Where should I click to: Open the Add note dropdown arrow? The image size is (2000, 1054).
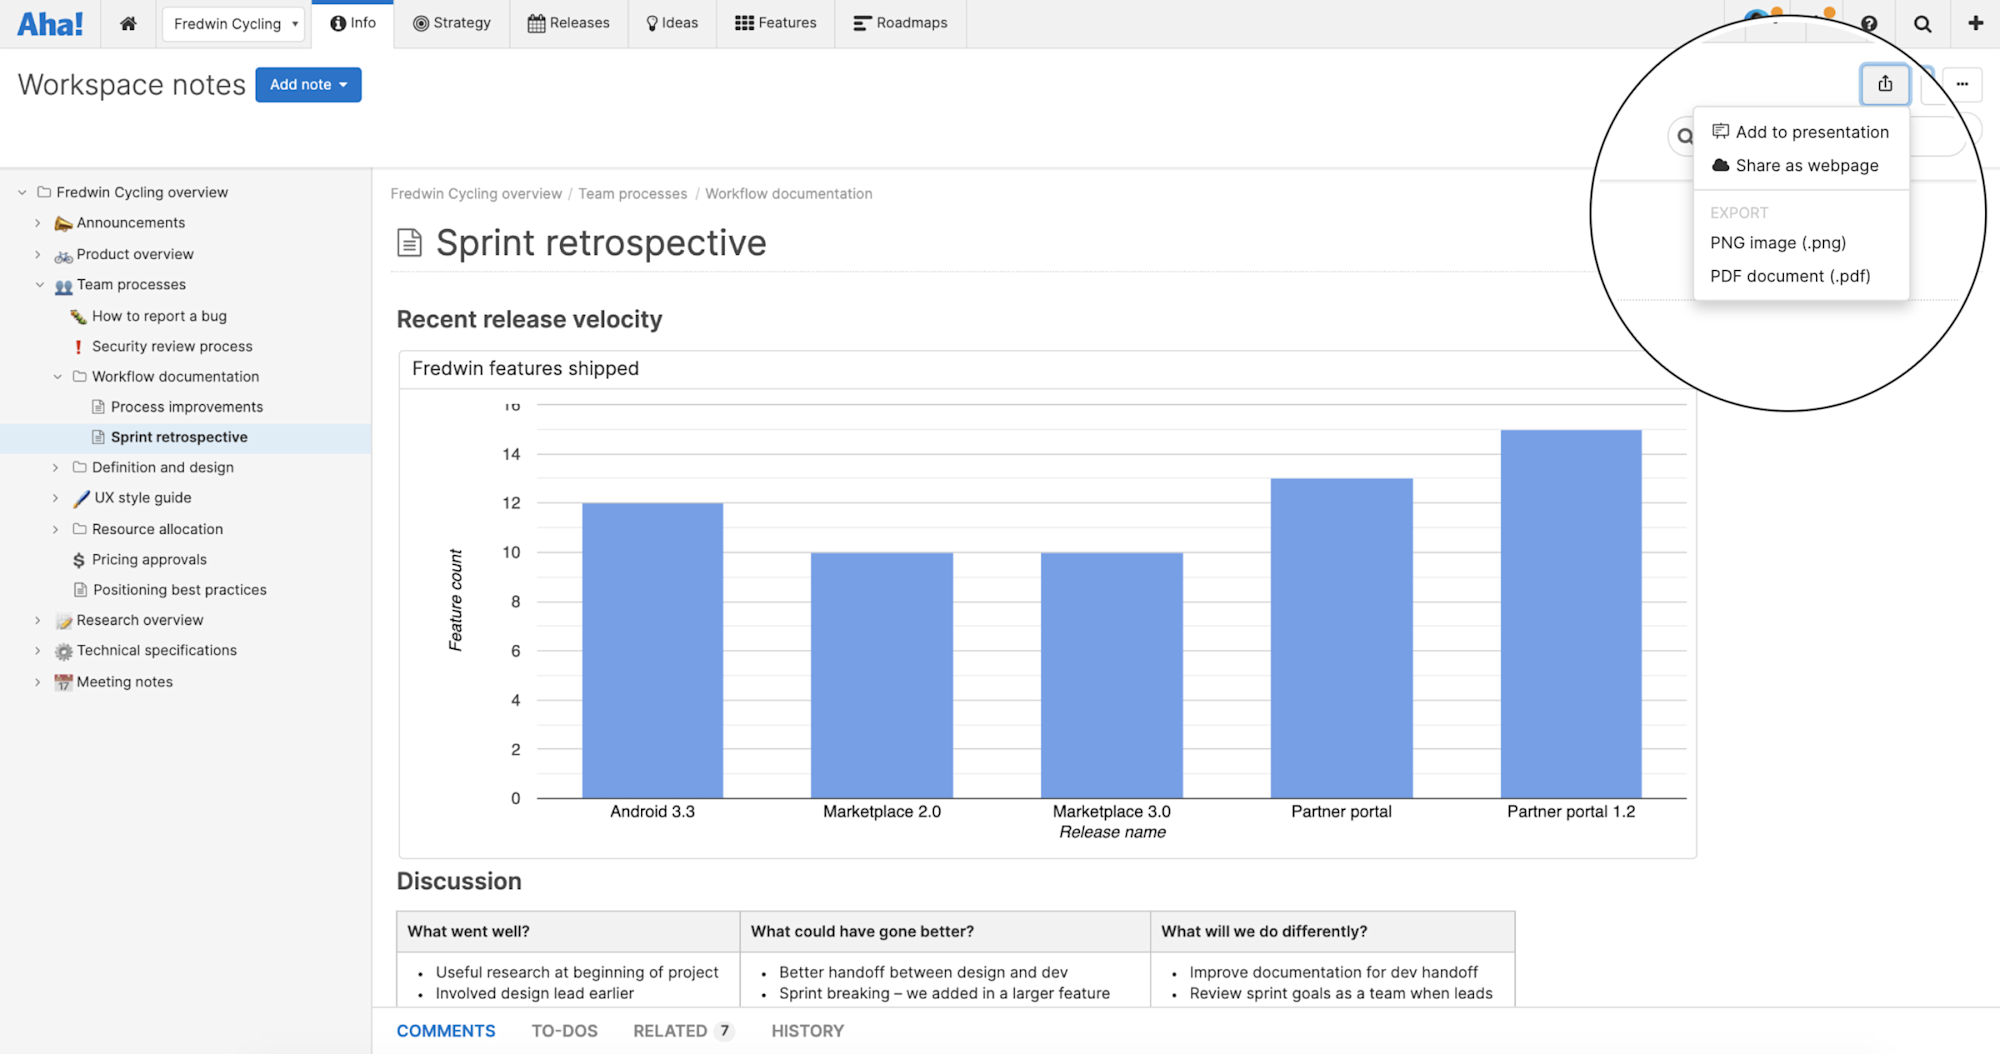[342, 84]
